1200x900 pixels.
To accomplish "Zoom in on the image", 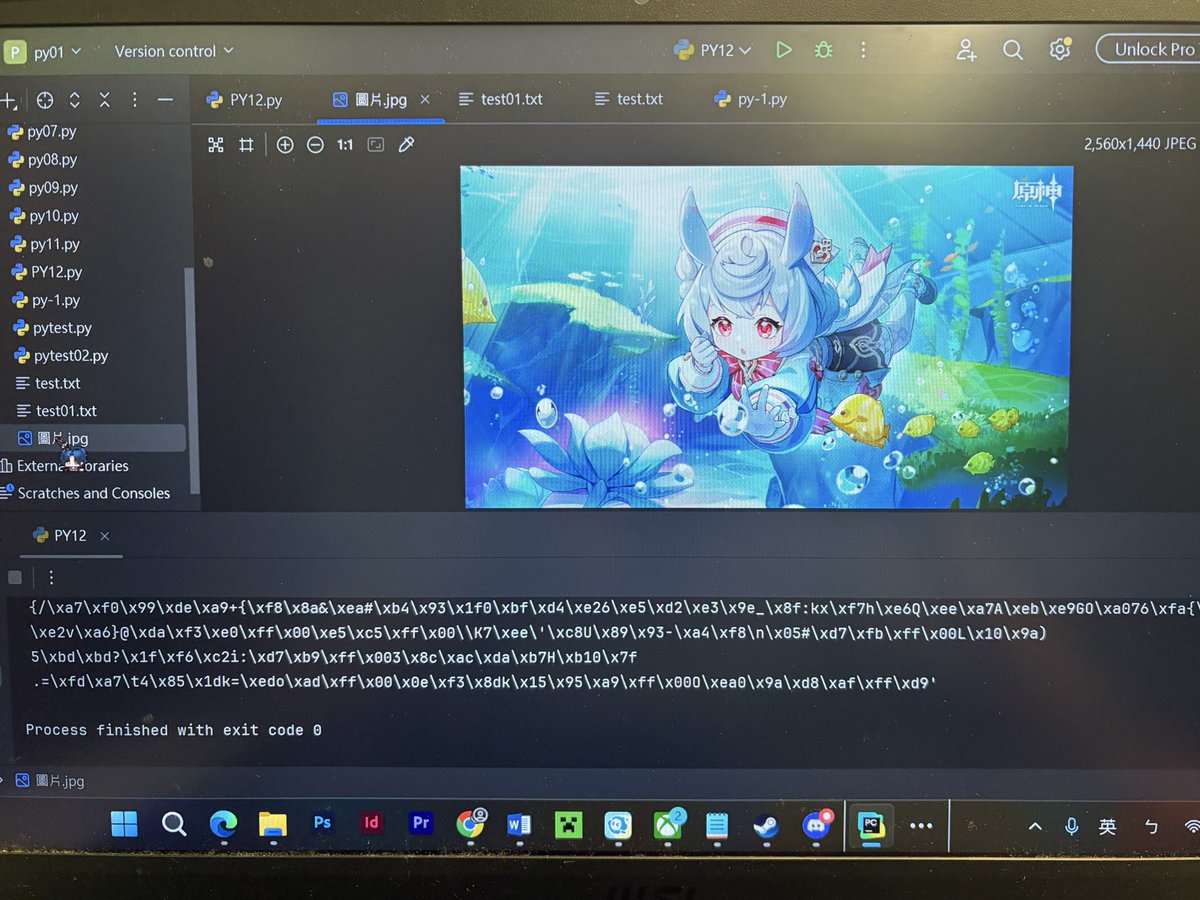I will tap(285, 145).
